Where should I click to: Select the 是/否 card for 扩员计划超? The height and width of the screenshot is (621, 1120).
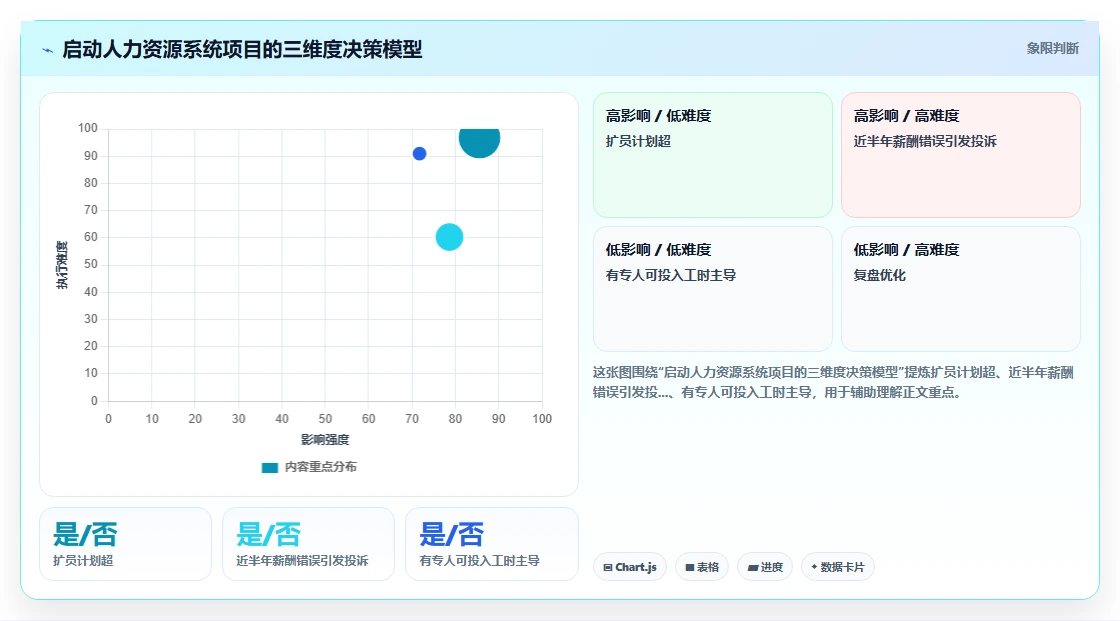point(126,544)
